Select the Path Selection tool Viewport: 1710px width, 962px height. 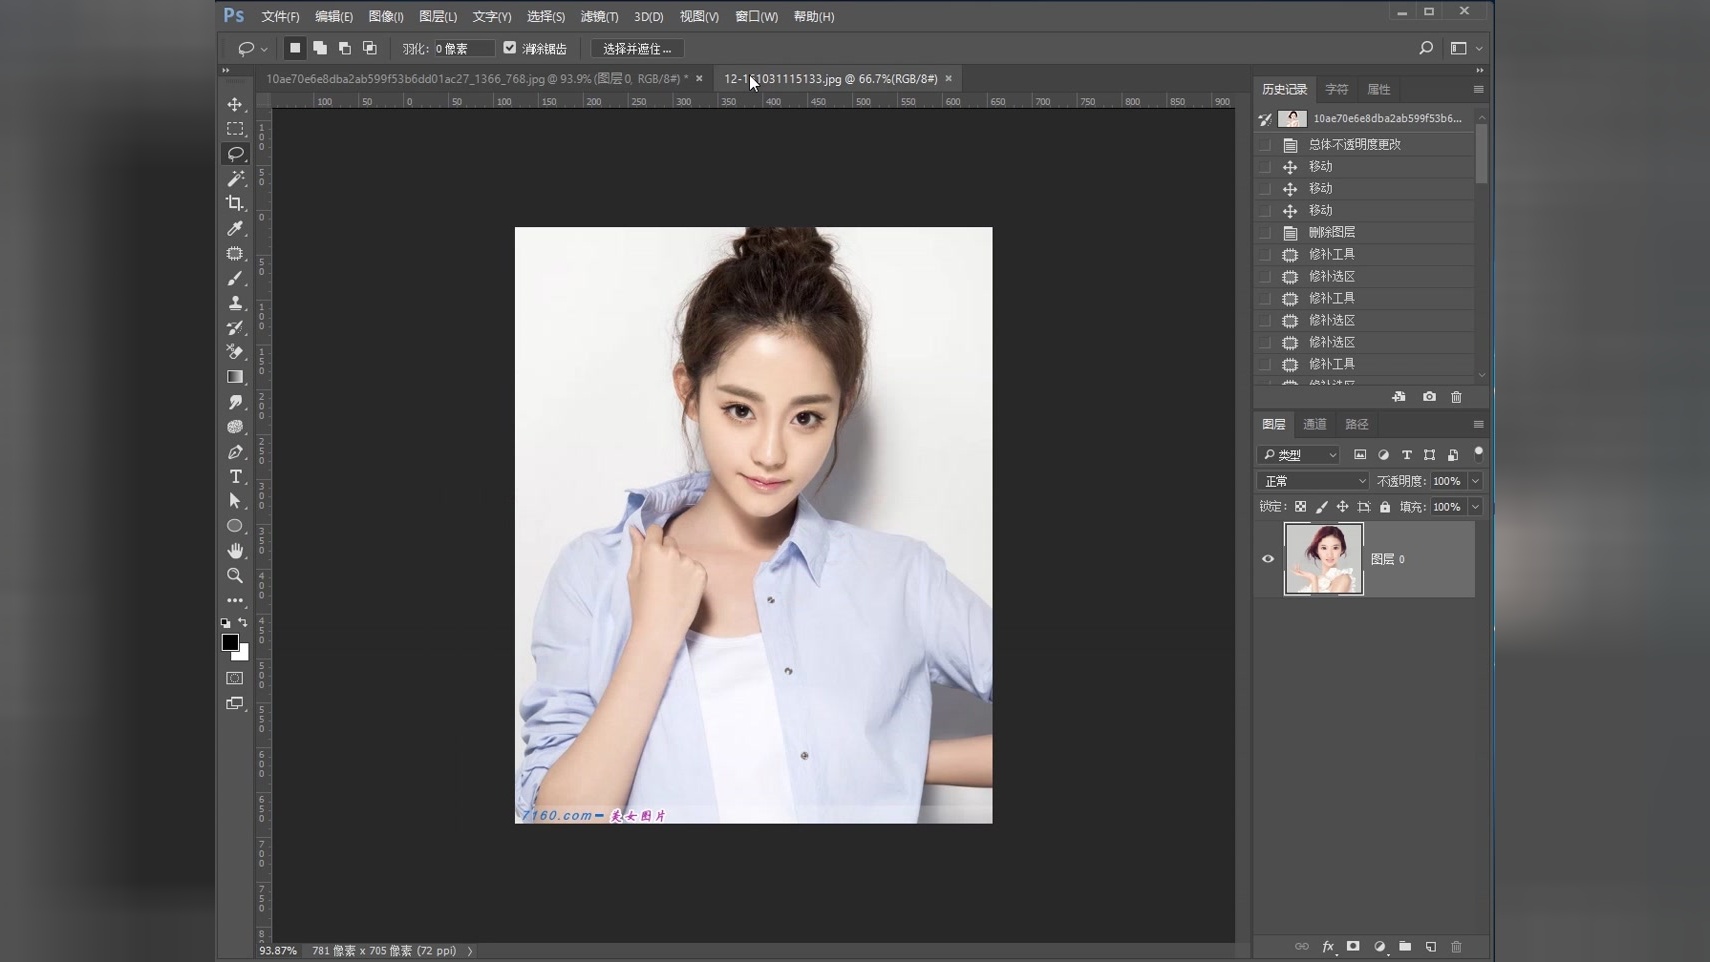coord(235,501)
